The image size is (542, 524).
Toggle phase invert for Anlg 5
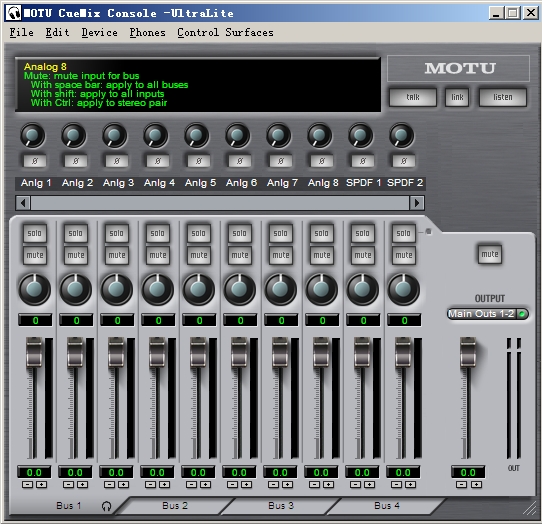199,161
